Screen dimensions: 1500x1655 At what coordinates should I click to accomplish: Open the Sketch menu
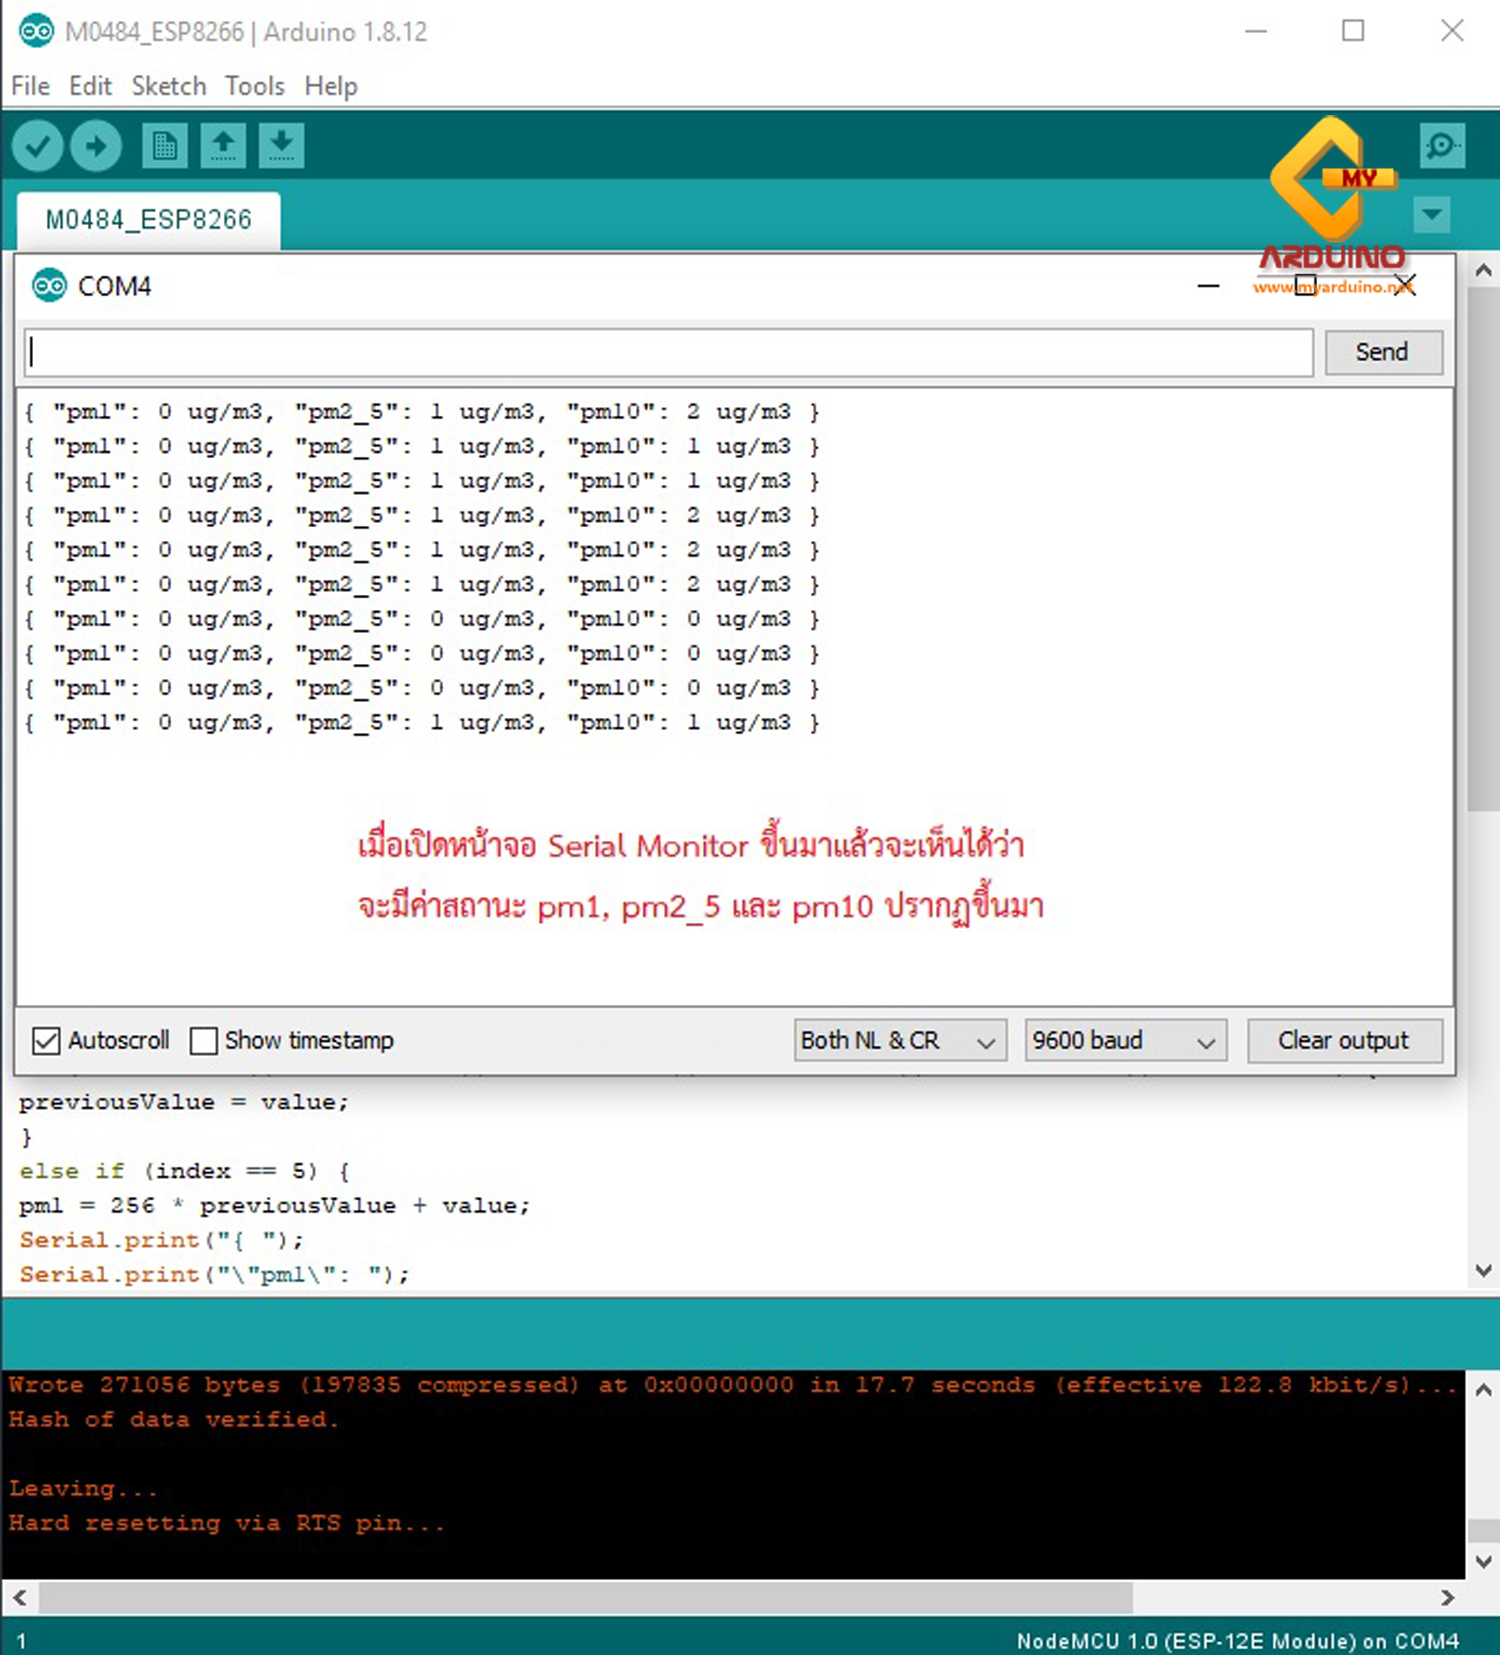168,86
